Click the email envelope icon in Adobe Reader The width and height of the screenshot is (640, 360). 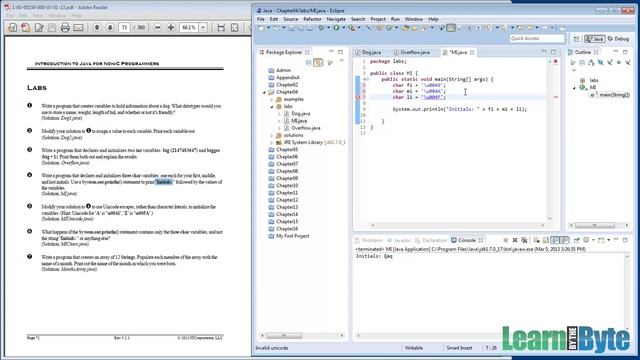click(x=78, y=27)
